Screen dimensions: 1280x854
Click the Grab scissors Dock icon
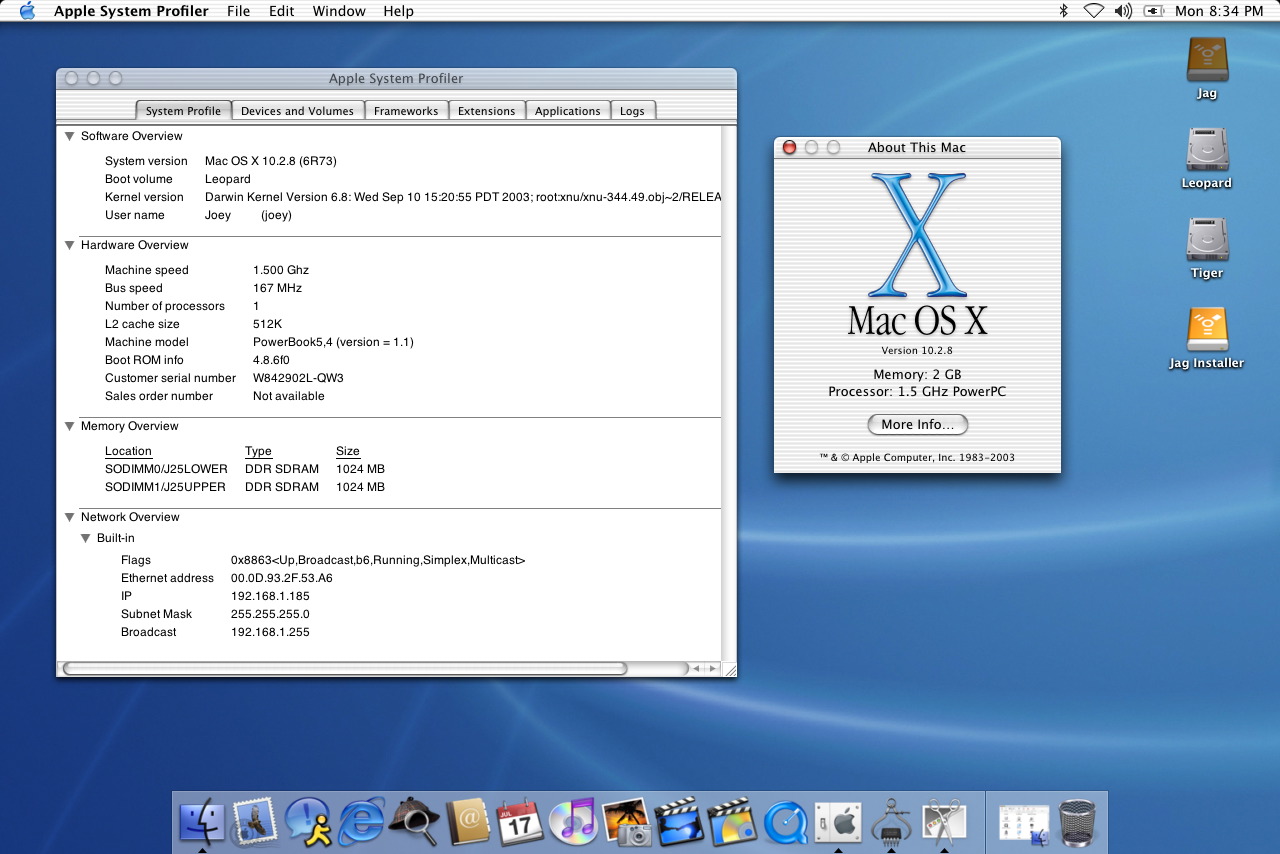pyautogui.click(x=943, y=822)
